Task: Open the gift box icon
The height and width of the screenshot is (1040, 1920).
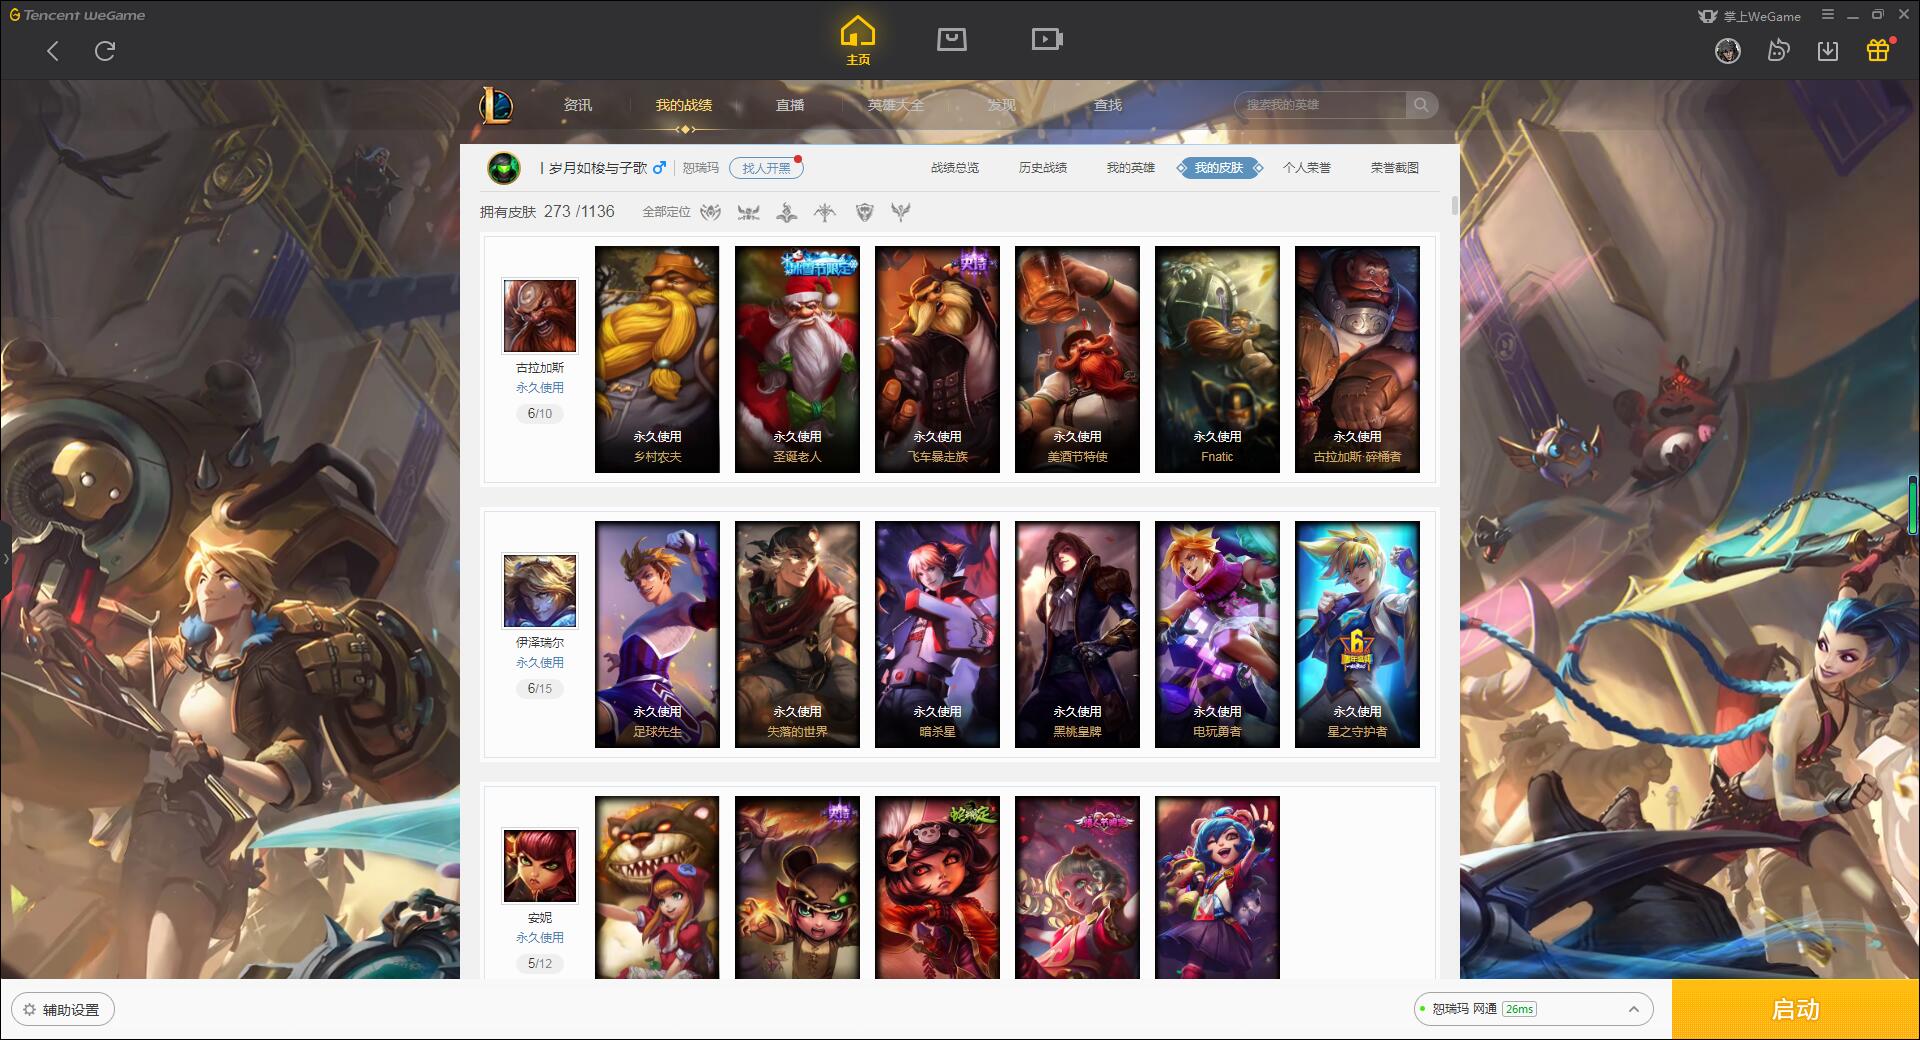Action: tap(1879, 50)
